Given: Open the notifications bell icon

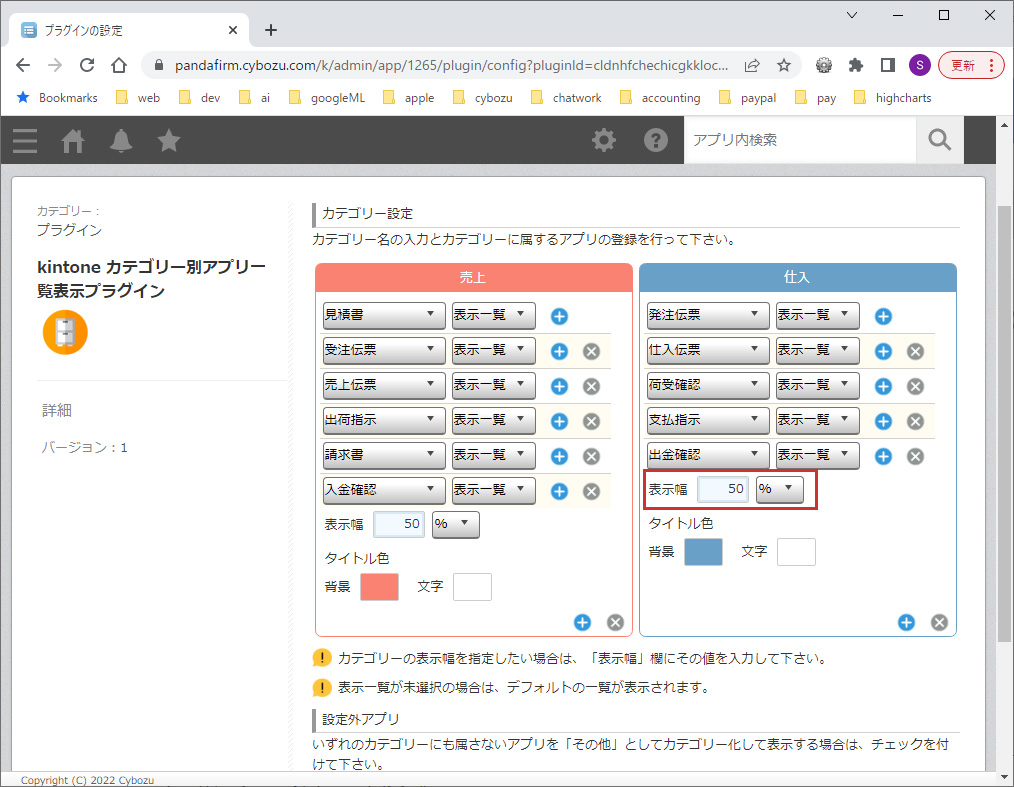Looking at the screenshot, I should click(121, 141).
